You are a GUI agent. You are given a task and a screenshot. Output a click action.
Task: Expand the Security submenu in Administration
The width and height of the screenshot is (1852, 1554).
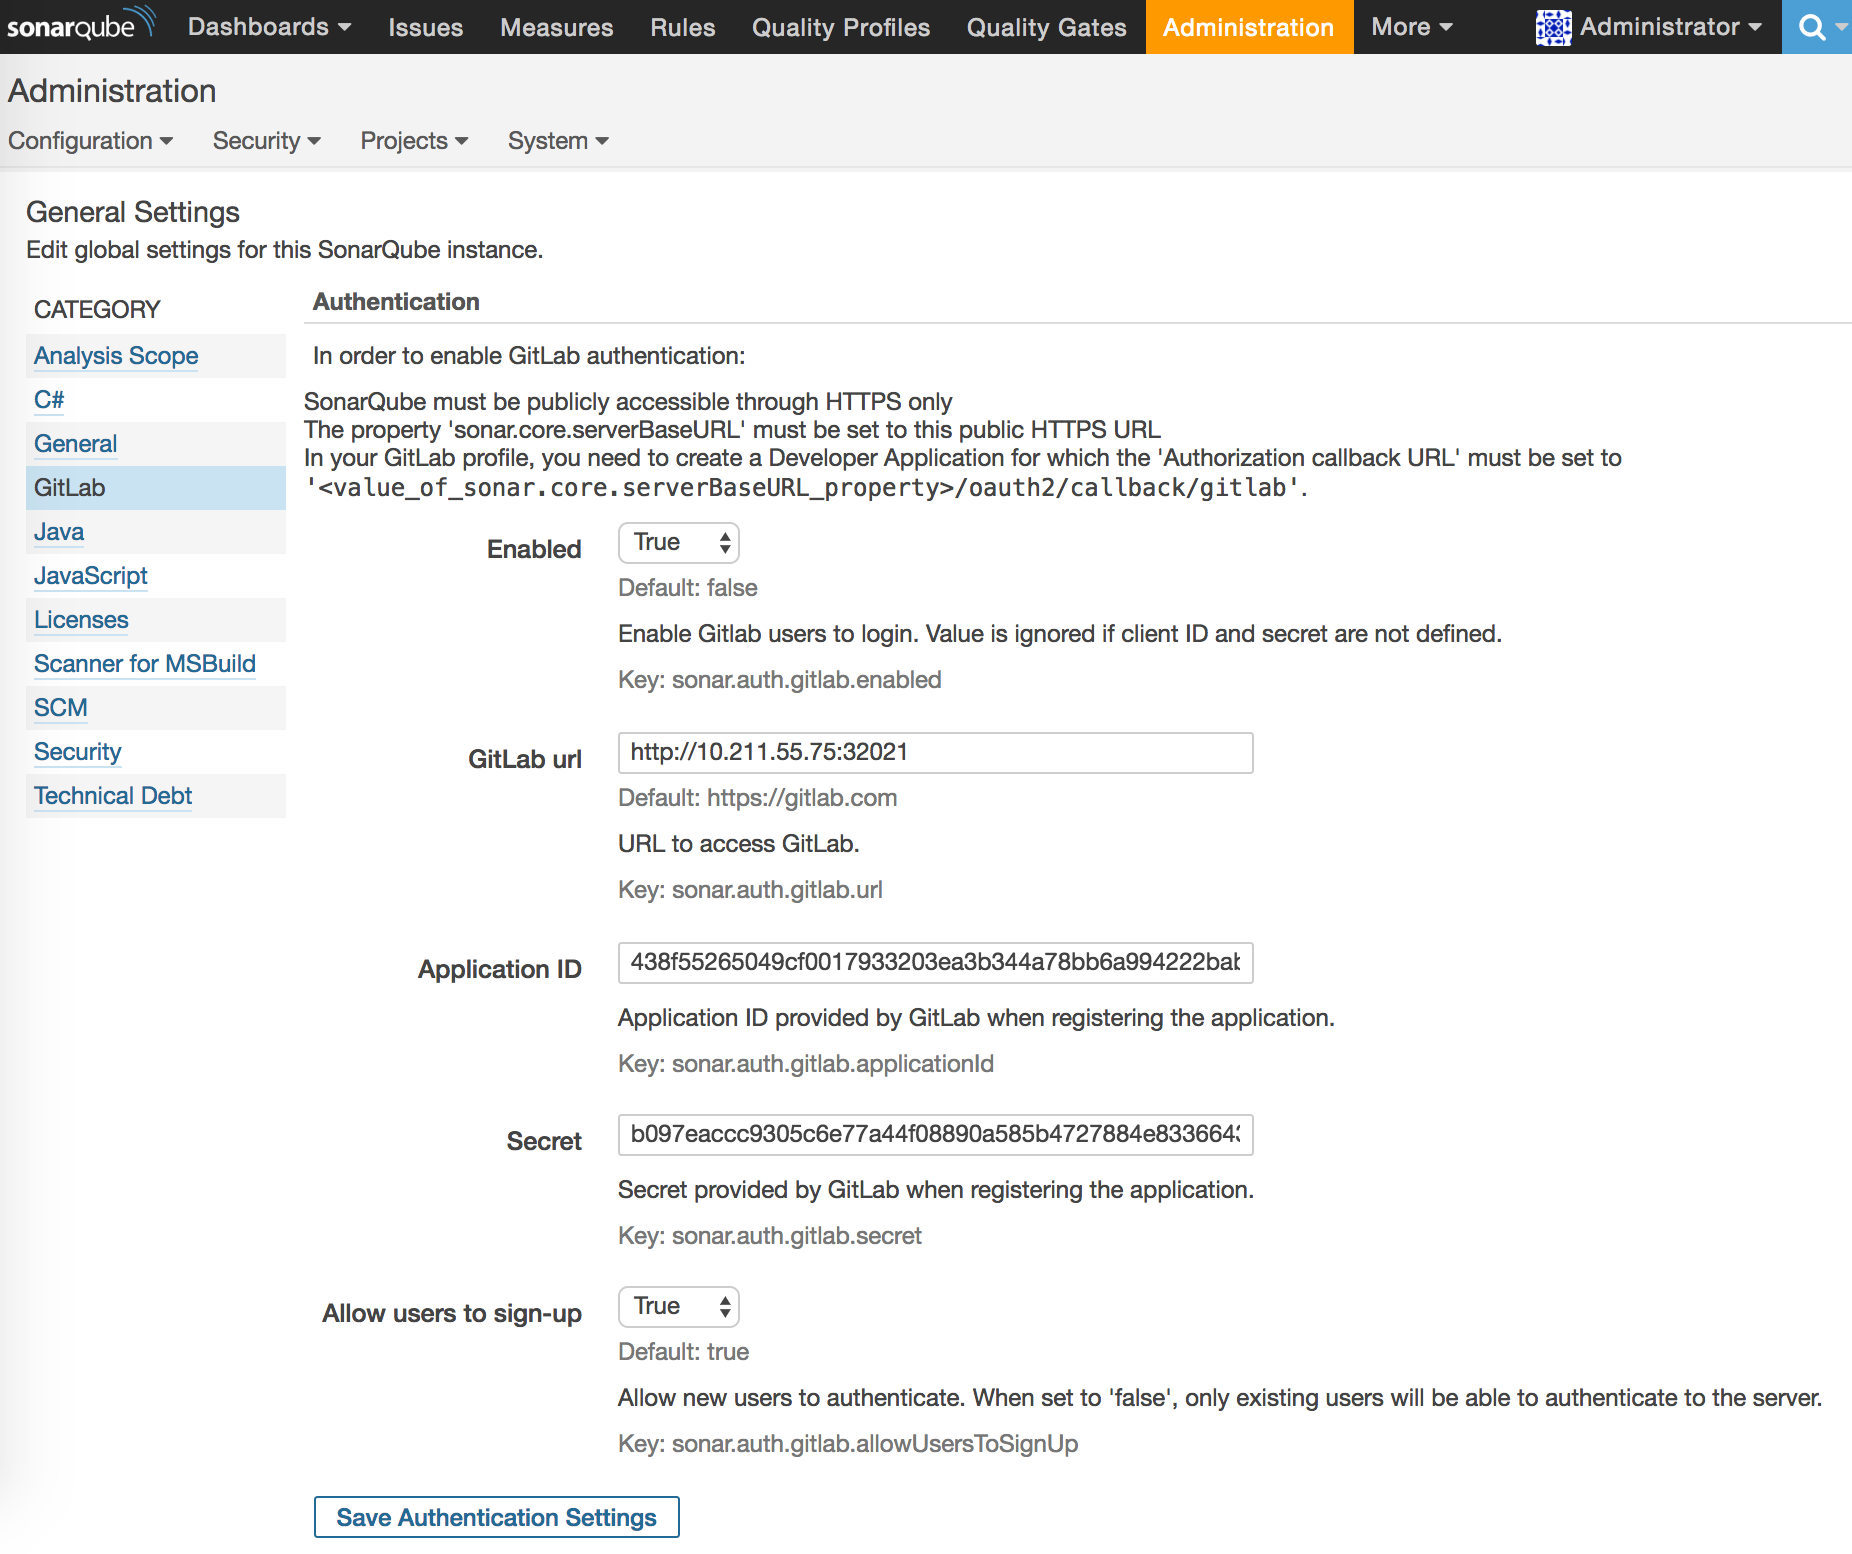266,141
